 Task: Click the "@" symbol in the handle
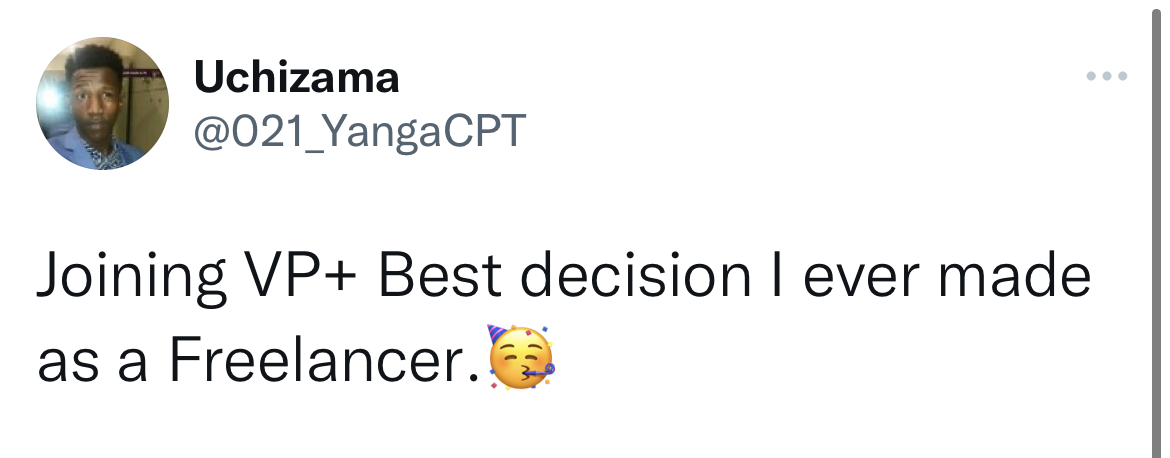pos(211,131)
